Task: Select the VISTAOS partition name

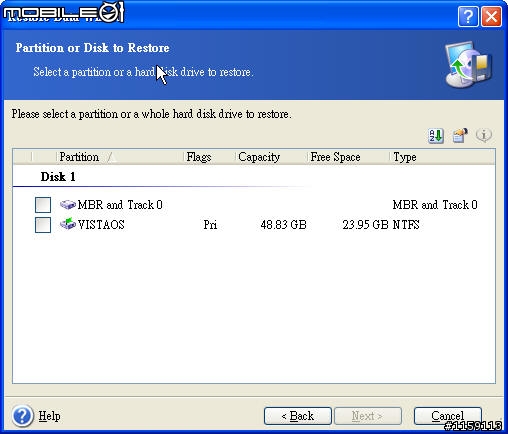Action: click(x=101, y=225)
